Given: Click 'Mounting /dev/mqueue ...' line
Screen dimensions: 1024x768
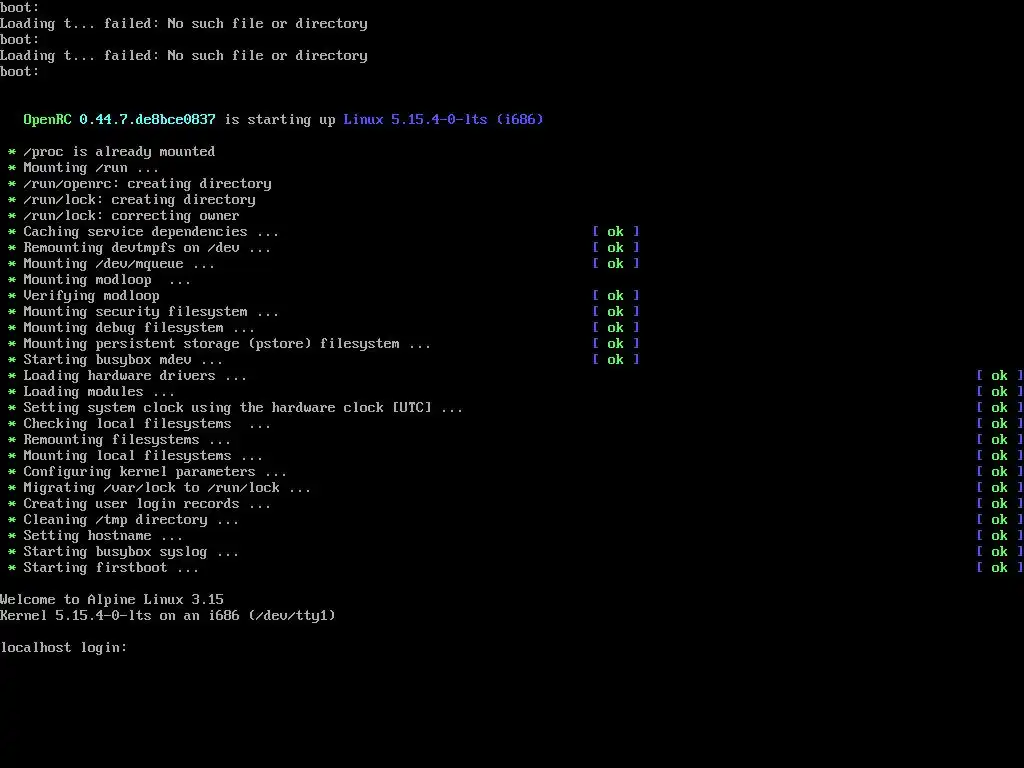Looking at the screenshot, I should pyautogui.click(x=119, y=264).
